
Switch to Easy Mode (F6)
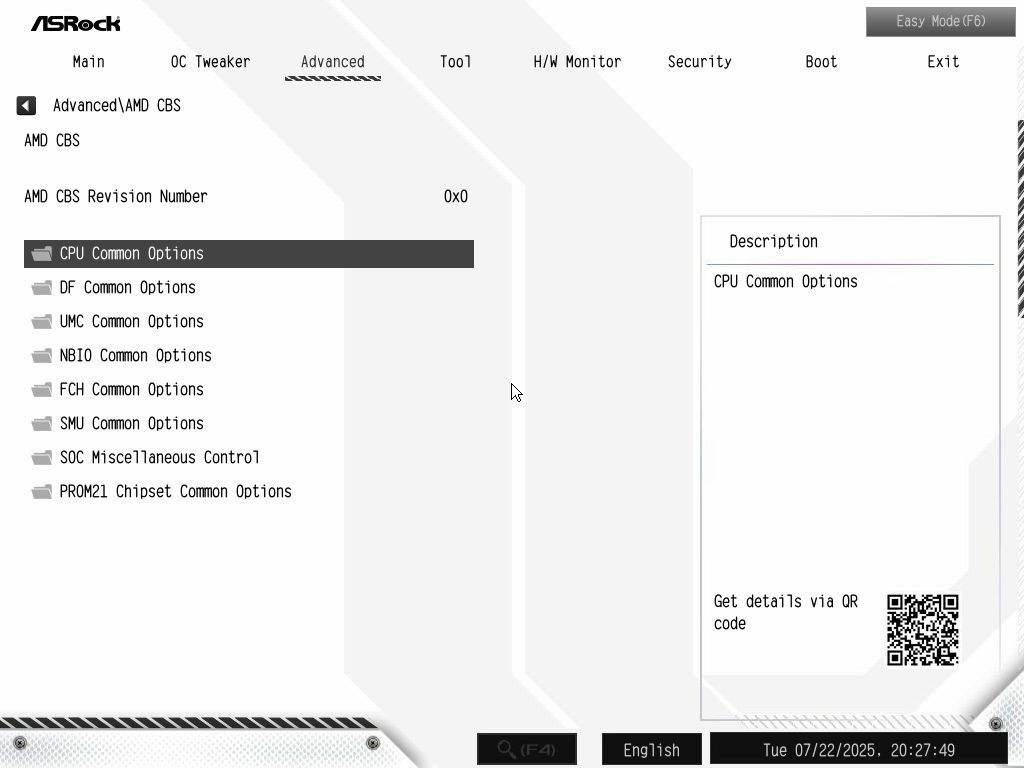pos(940,22)
